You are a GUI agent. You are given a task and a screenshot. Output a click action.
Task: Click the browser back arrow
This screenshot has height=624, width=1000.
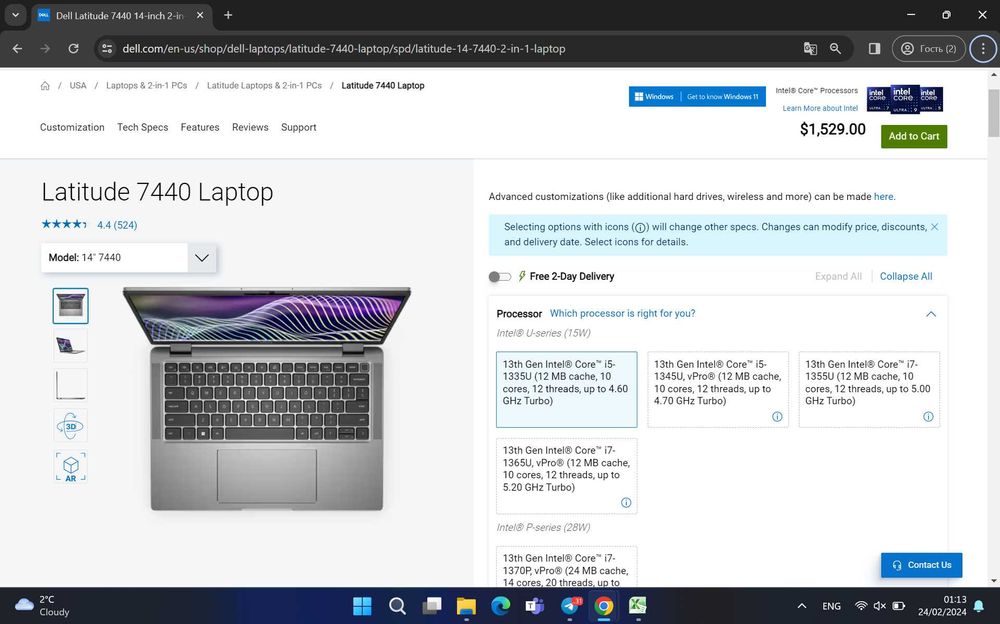pos(17,48)
